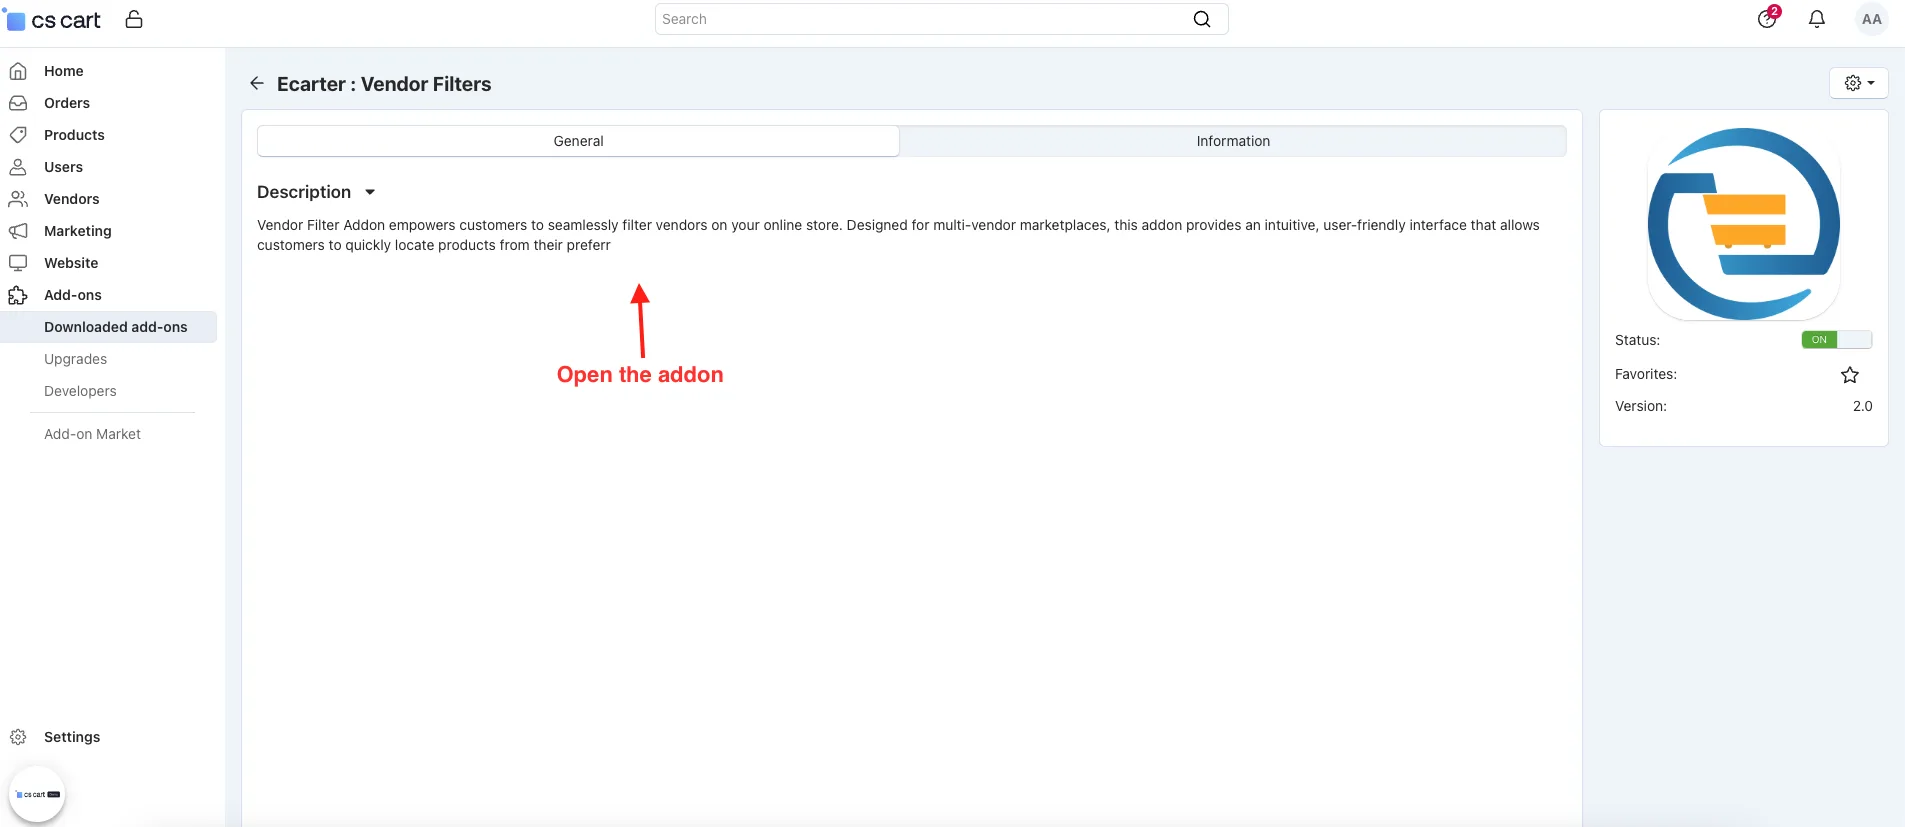Click the Home house icon
Screen dimensions: 1905x827
pos(18,71)
